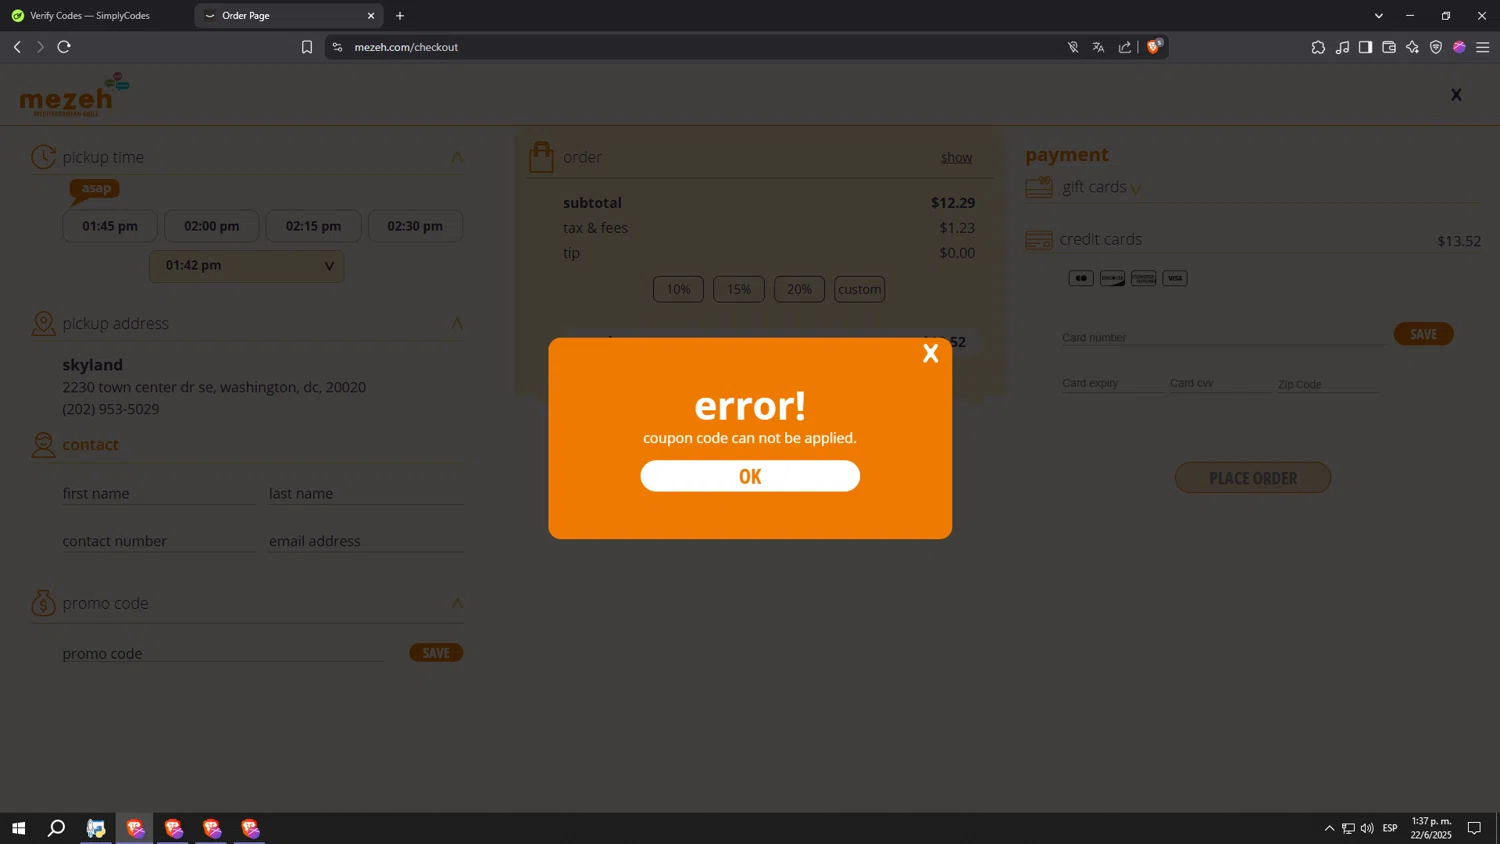This screenshot has height=844, width=1500.
Task: Focus the contact number field
Action: tap(159, 541)
